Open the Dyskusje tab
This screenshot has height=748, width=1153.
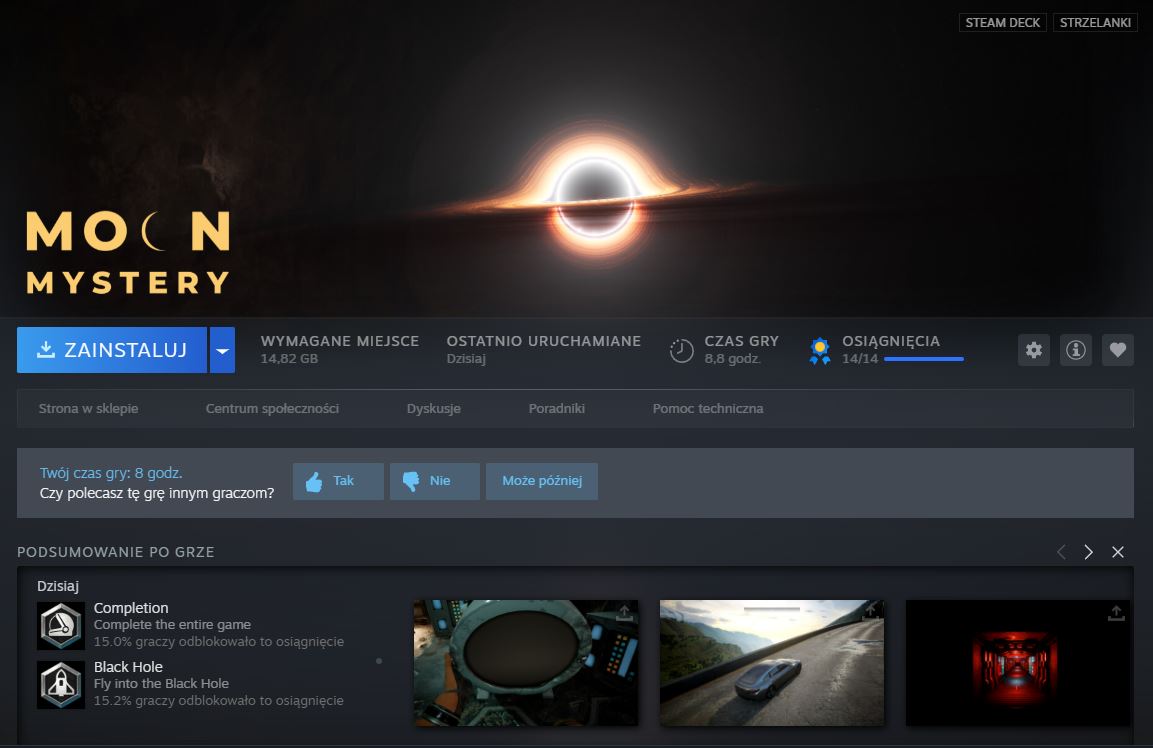(434, 408)
